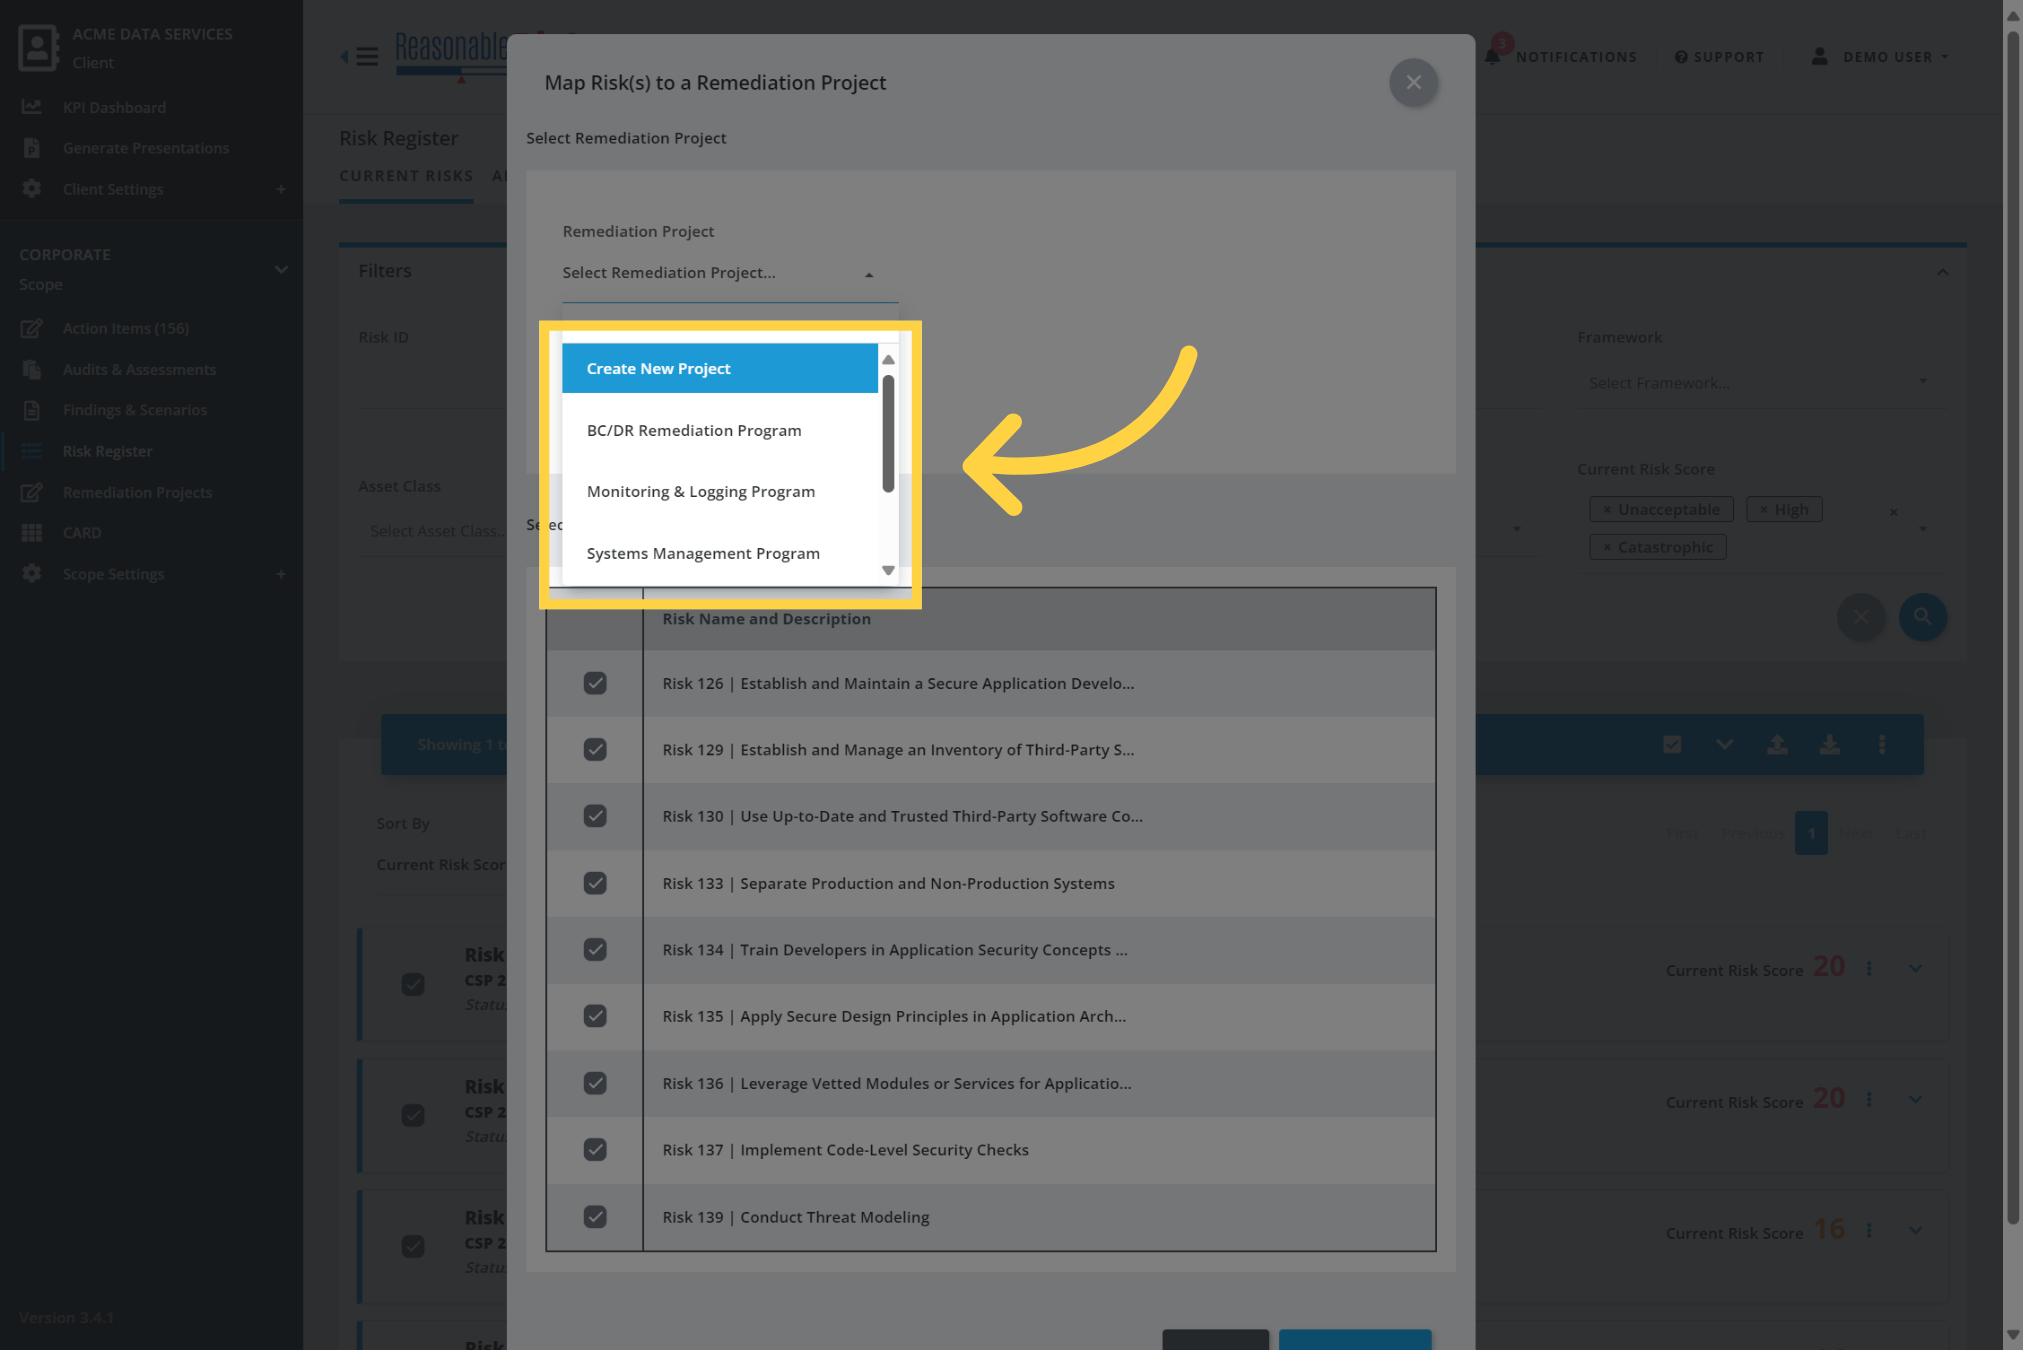
Task: Select Create New Project option
Action: (720, 368)
